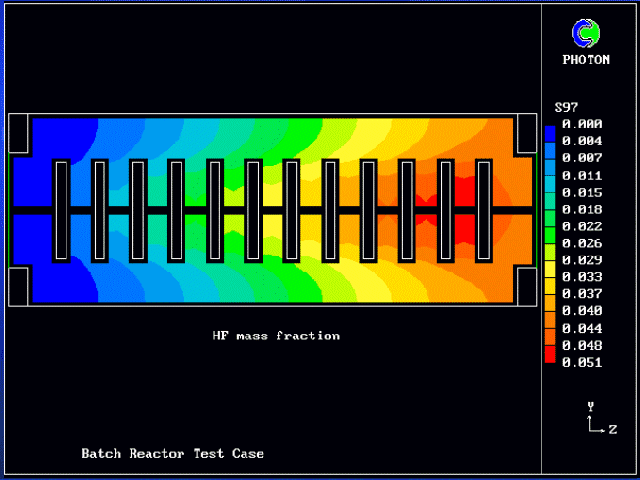Viewport: 640px width, 480px height.
Task: Click the PHOTON text label
Action: [x=585, y=60]
